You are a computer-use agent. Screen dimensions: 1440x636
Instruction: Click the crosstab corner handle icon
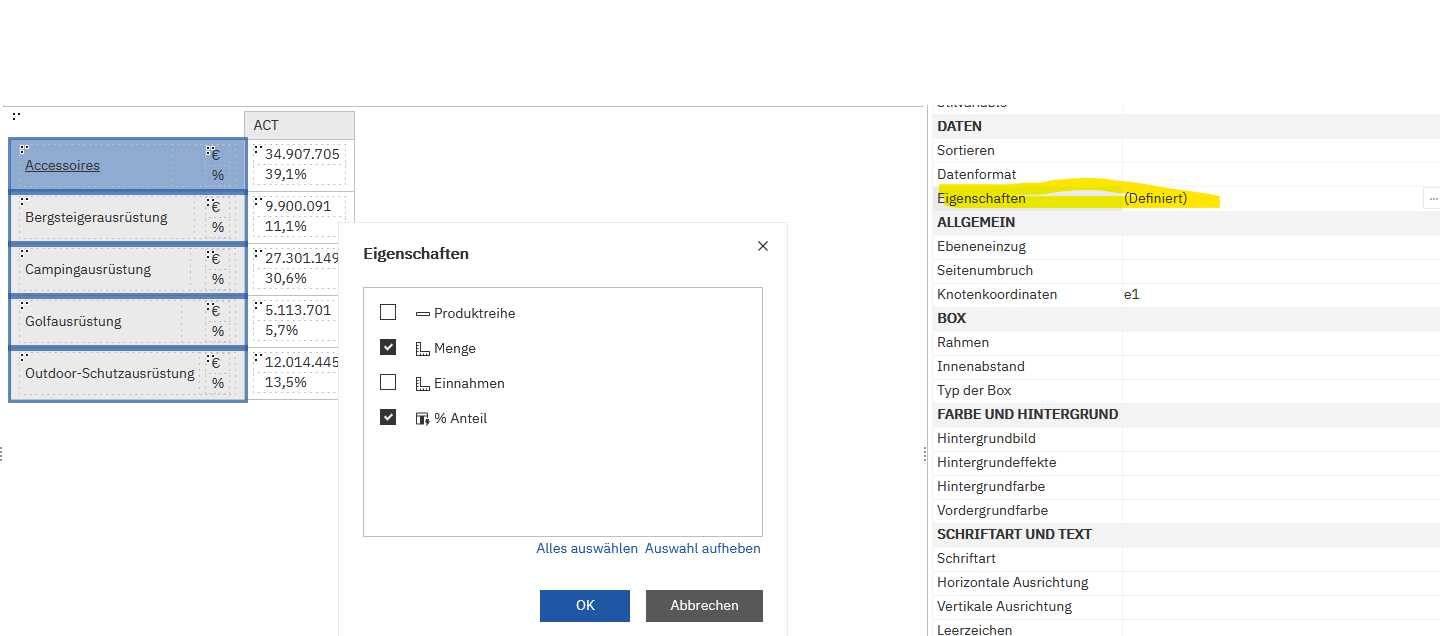(17, 117)
